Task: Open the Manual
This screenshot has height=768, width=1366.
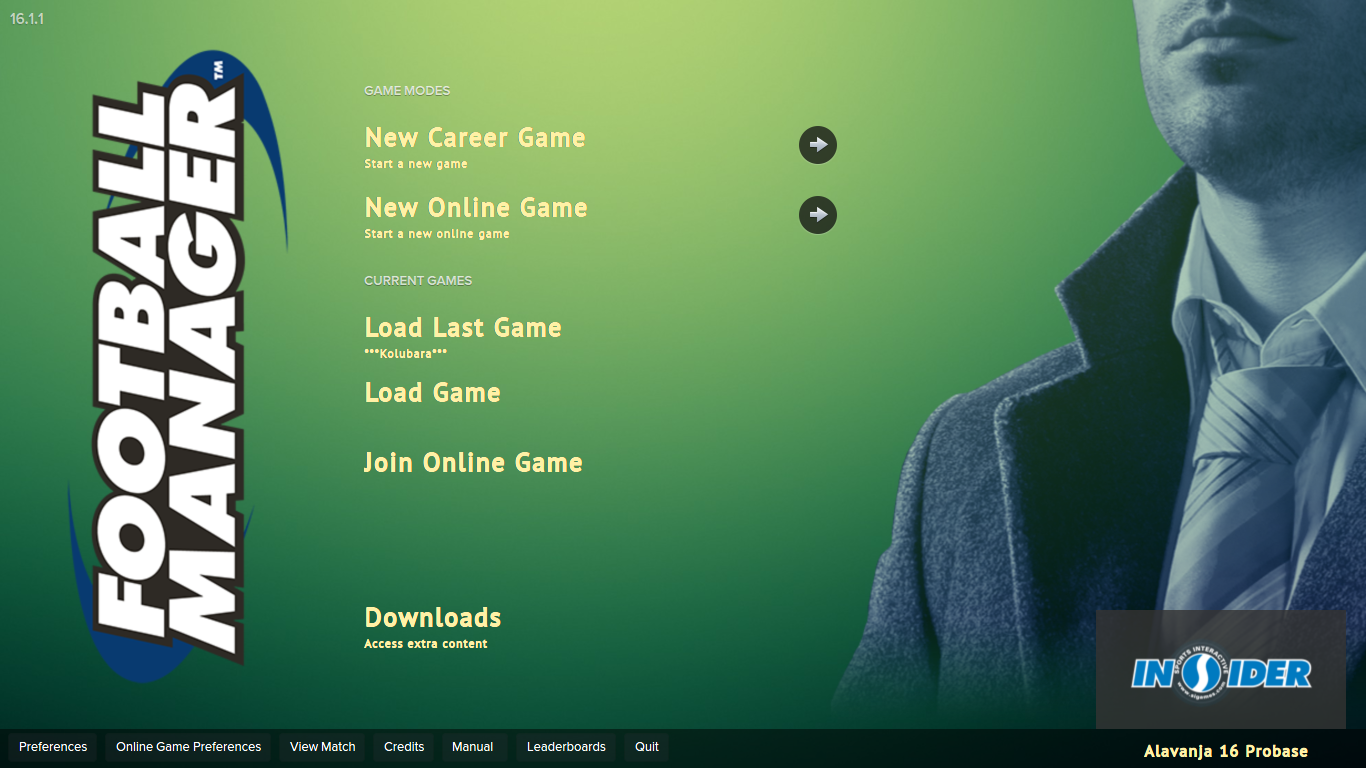Action: (473, 747)
